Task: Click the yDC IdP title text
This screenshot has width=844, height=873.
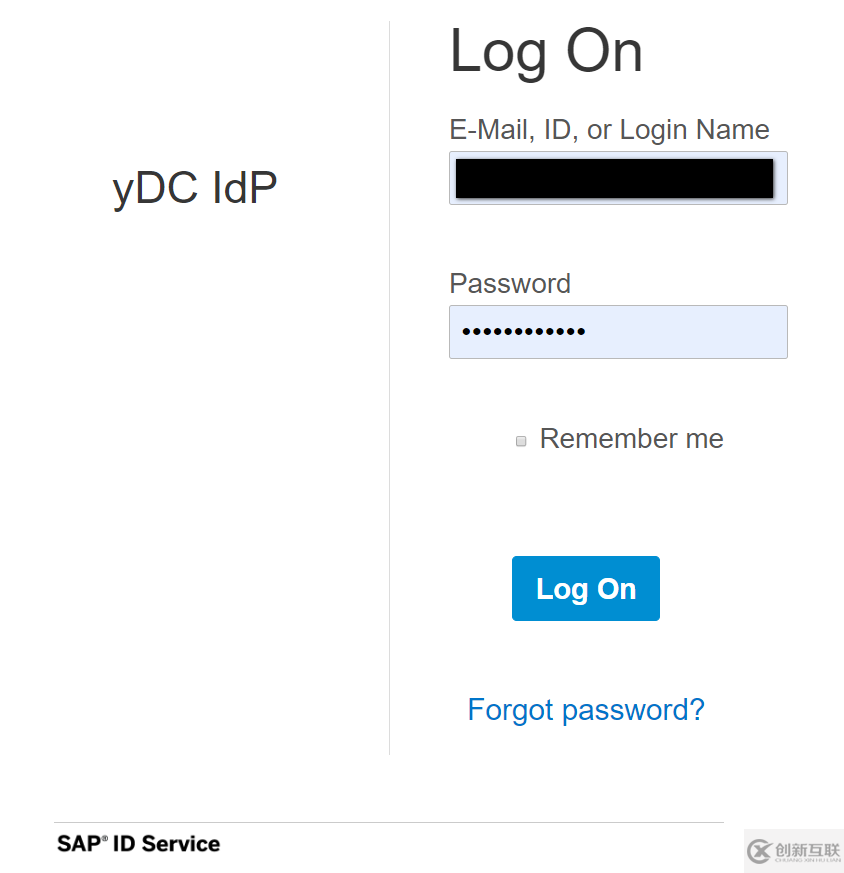Action: pyautogui.click(x=195, y=188)
